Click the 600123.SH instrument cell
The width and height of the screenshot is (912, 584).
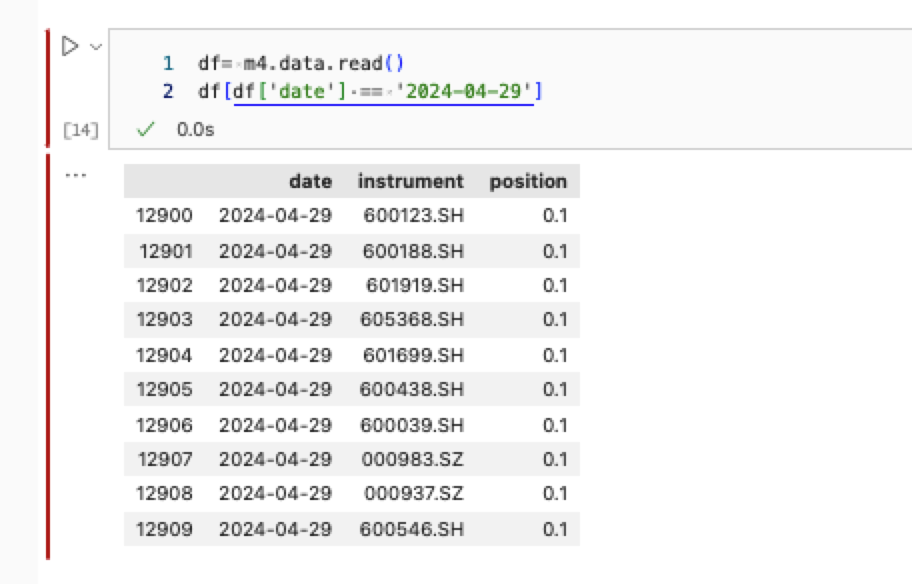point(414,215)
